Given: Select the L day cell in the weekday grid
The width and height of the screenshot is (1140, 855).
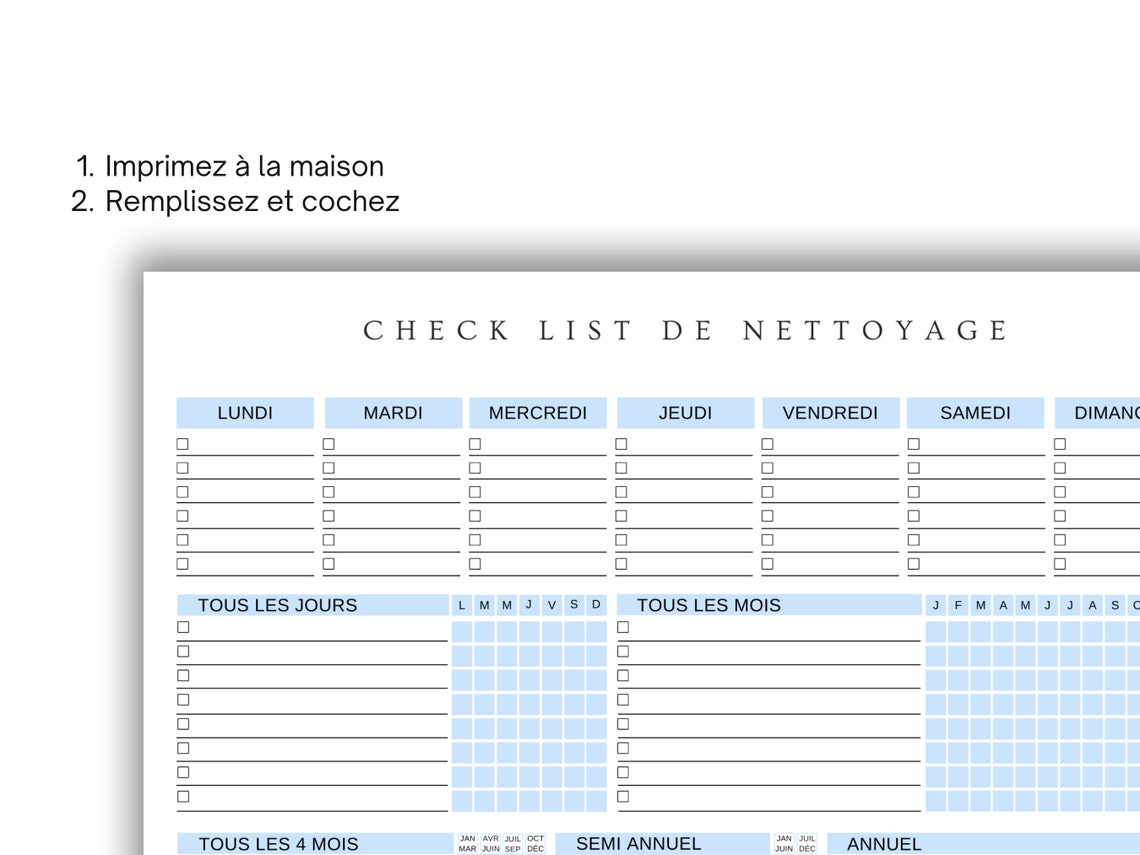Looking at the screenshot, I should pyautogui.click(x=460, y=605).
